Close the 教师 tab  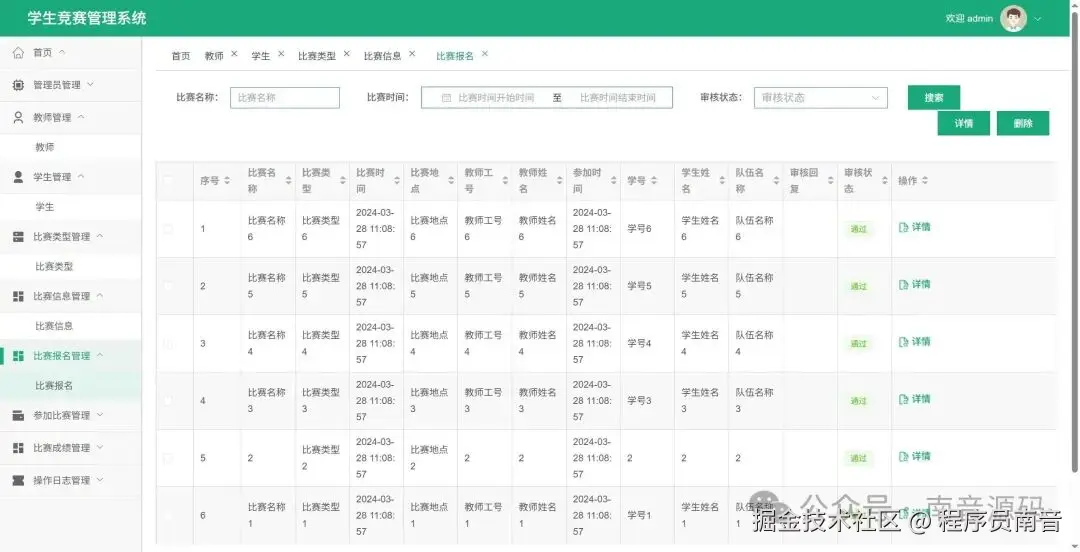[234, 53]
